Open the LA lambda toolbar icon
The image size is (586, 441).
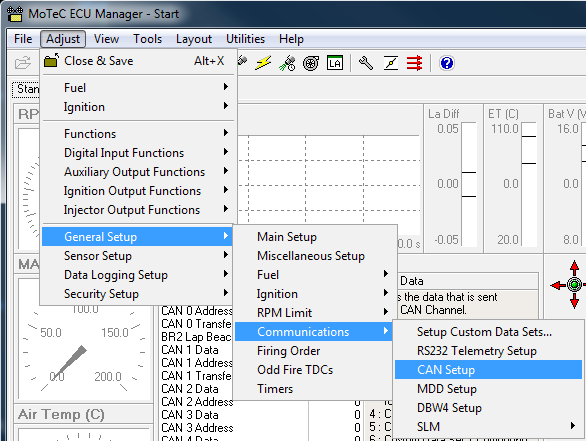click(x=335, y=63)
